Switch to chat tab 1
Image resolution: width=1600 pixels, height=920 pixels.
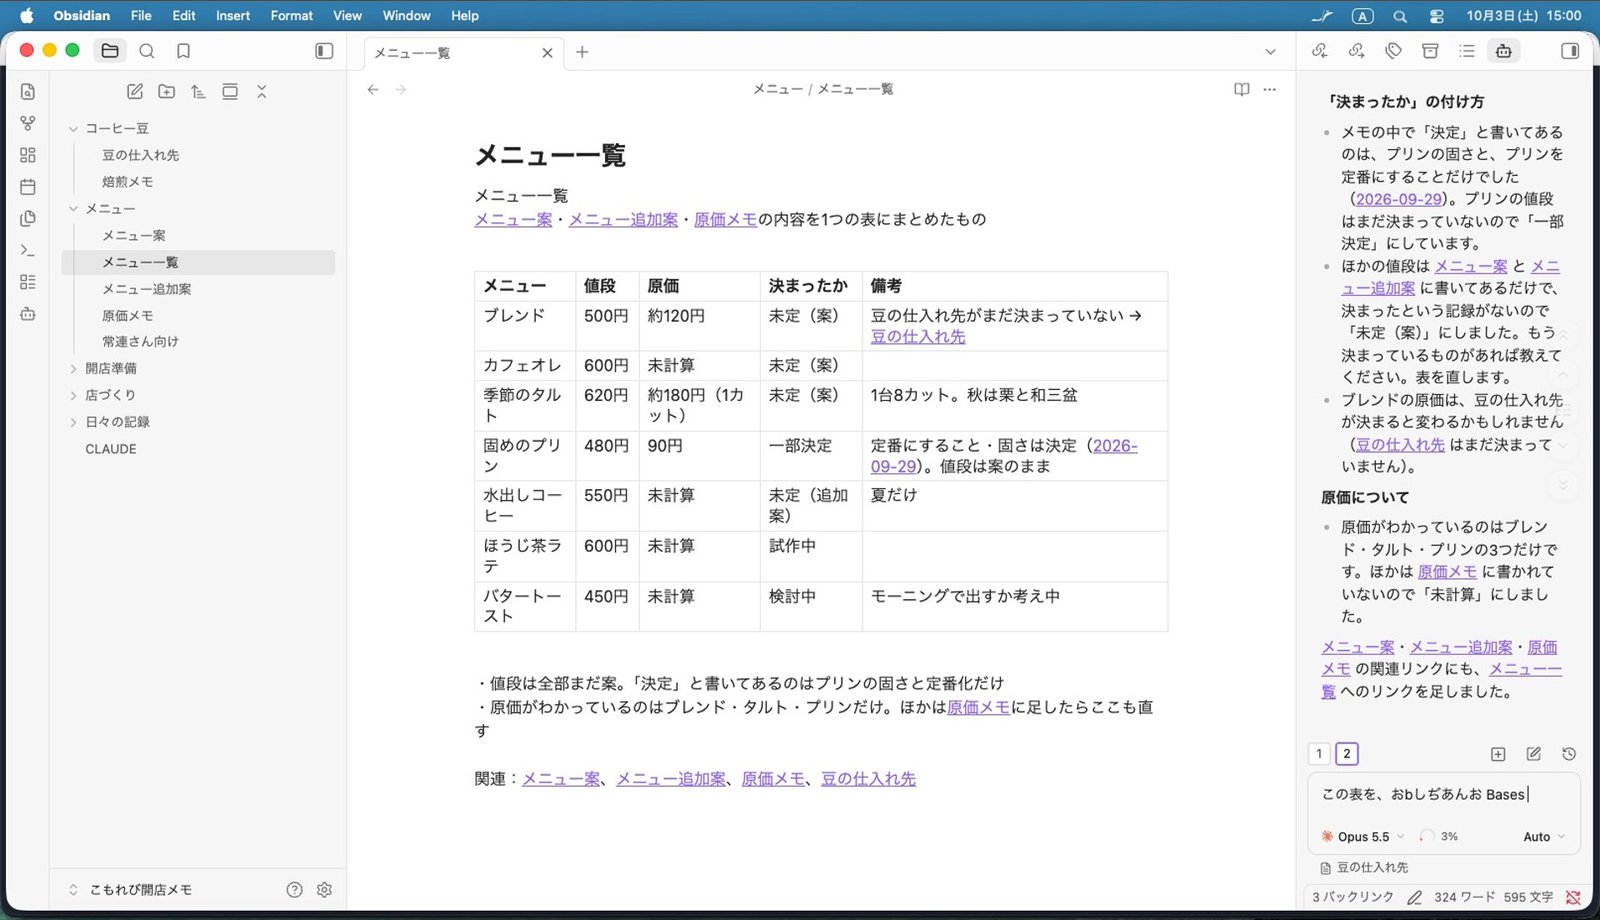pyautogui.click(x=1319, y=754)
